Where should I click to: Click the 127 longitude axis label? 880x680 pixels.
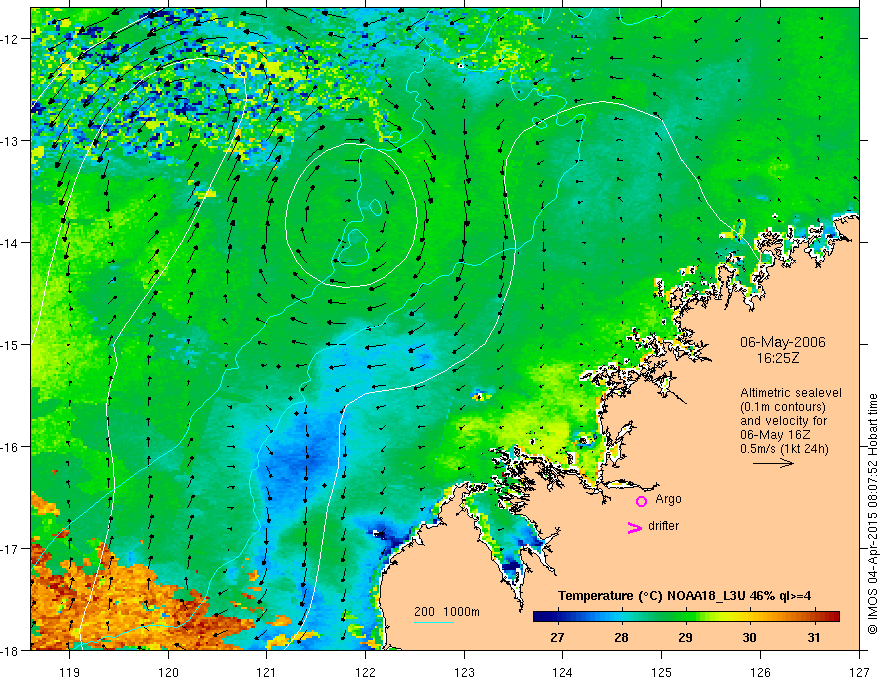click(859, 672)
